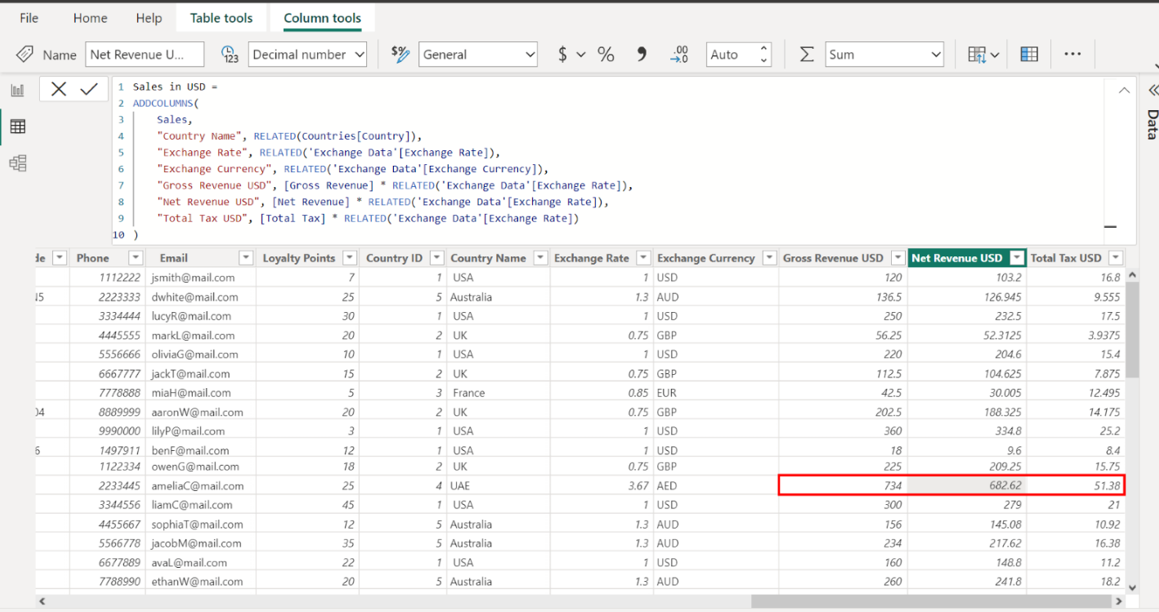Open the File menu

click(29, 18)
